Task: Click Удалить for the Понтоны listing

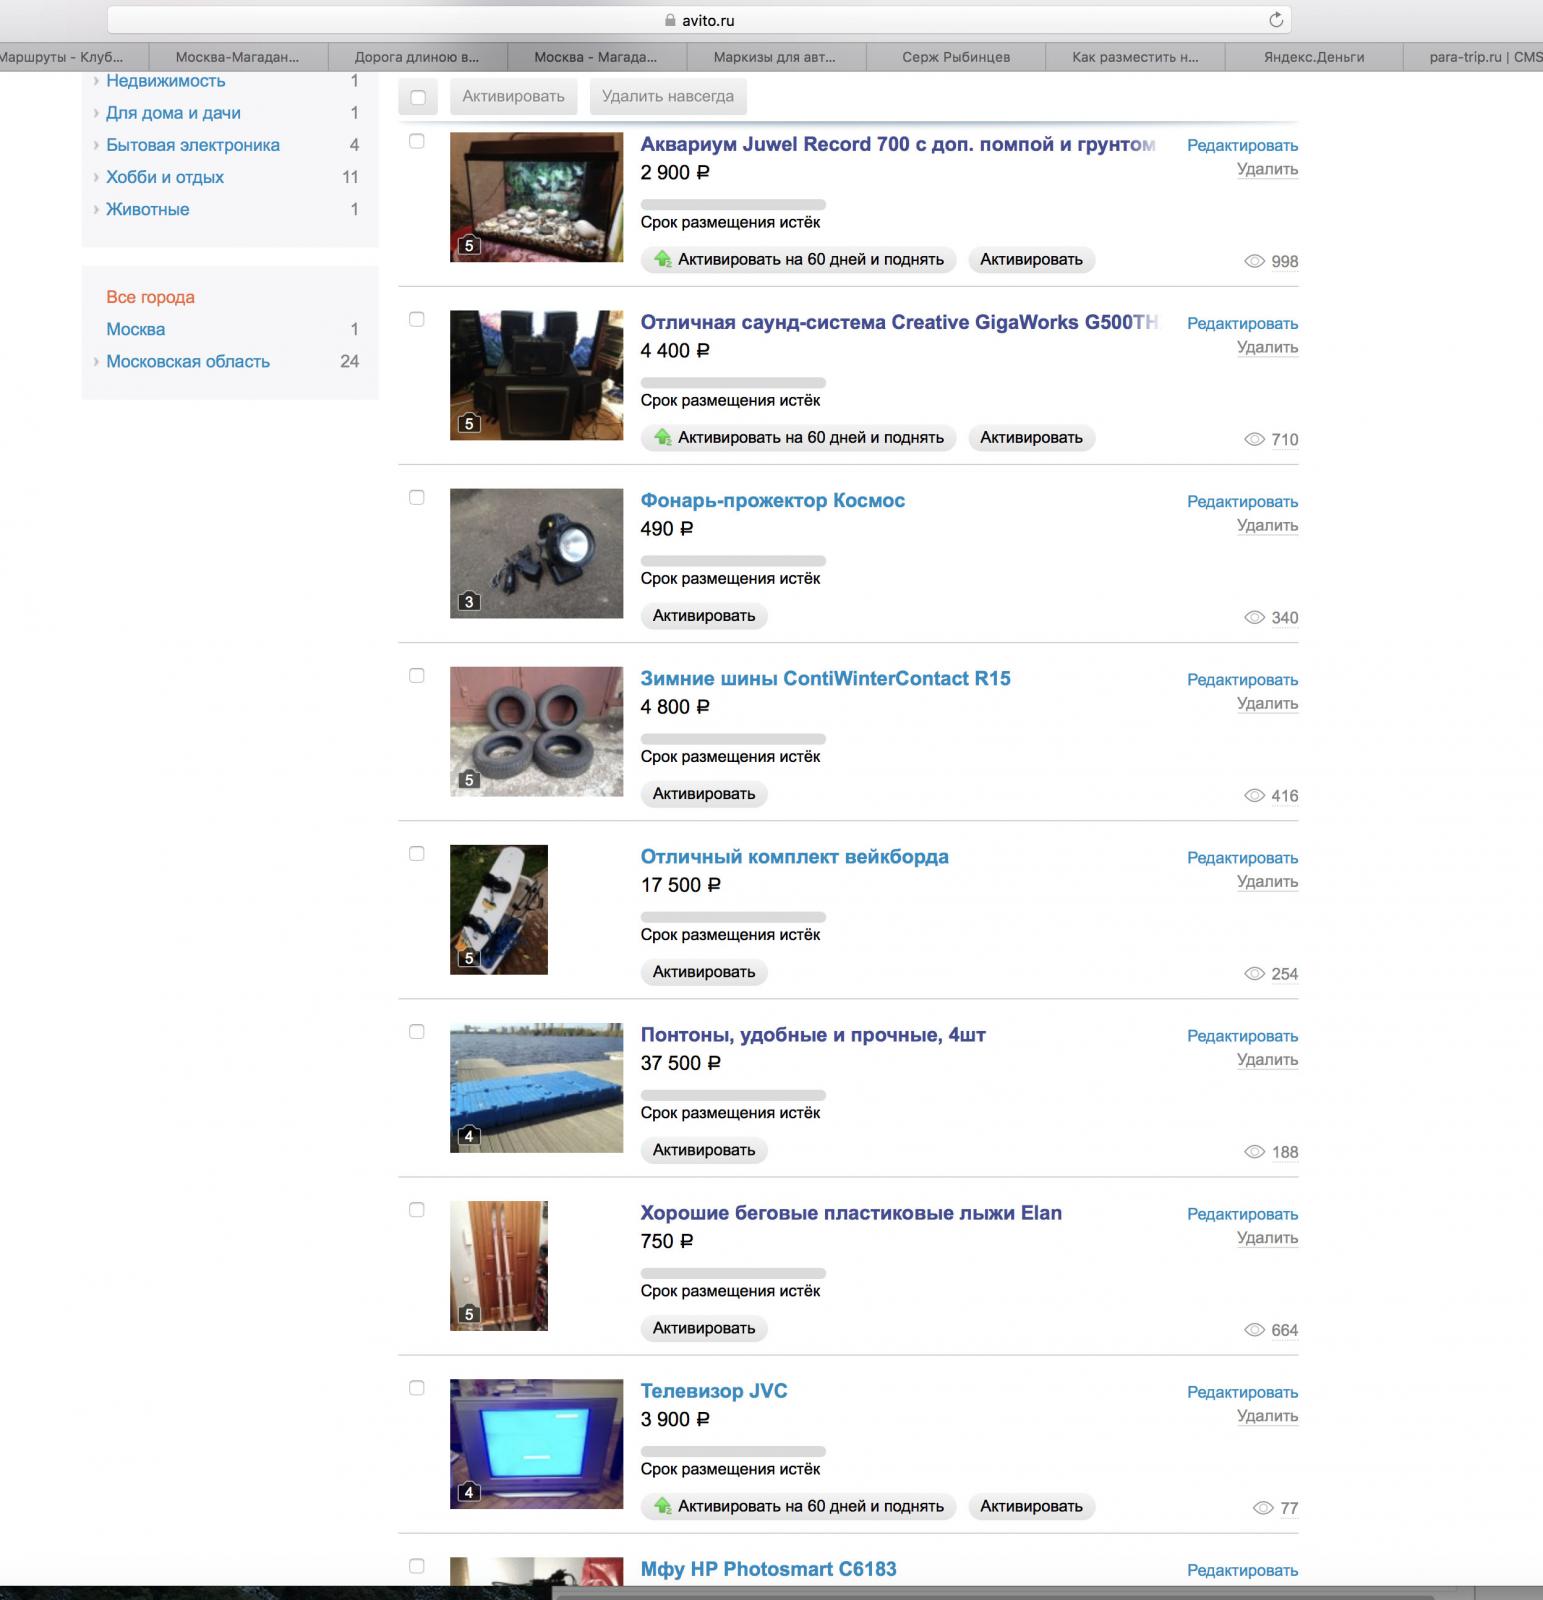Action: [1267, 1060]
